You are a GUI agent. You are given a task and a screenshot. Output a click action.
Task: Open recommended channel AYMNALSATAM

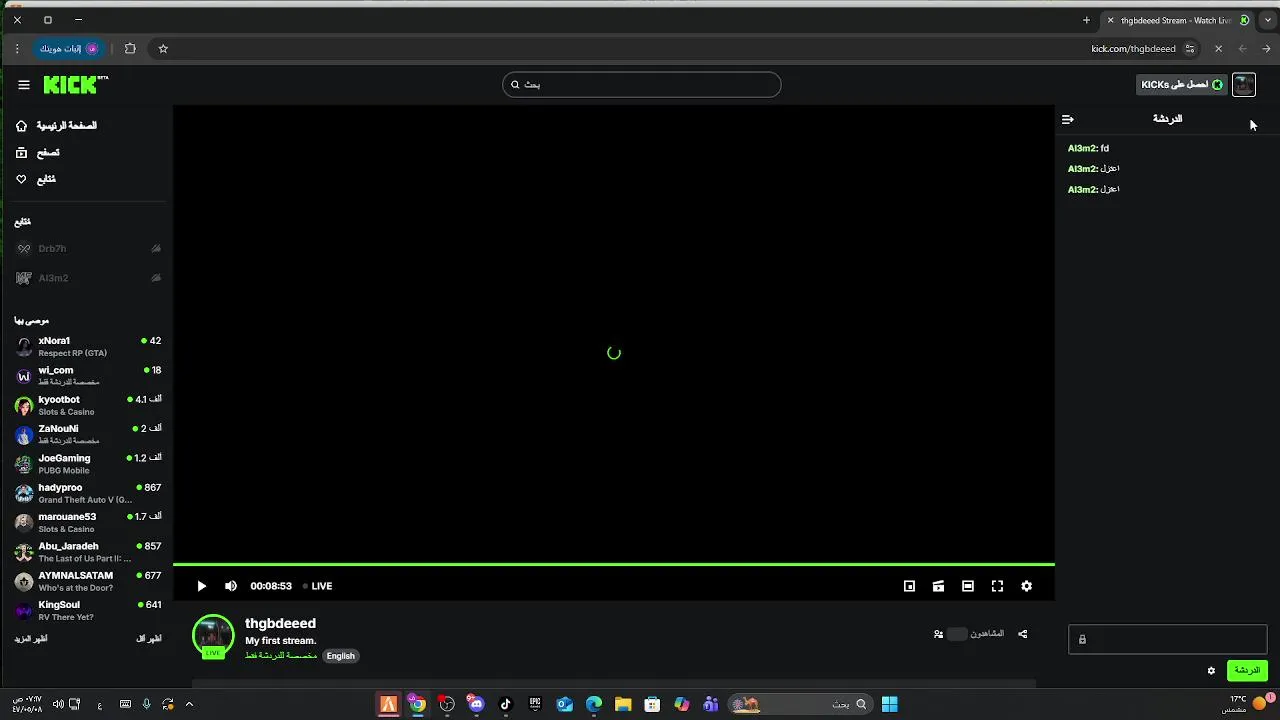[x=88, y=581]
